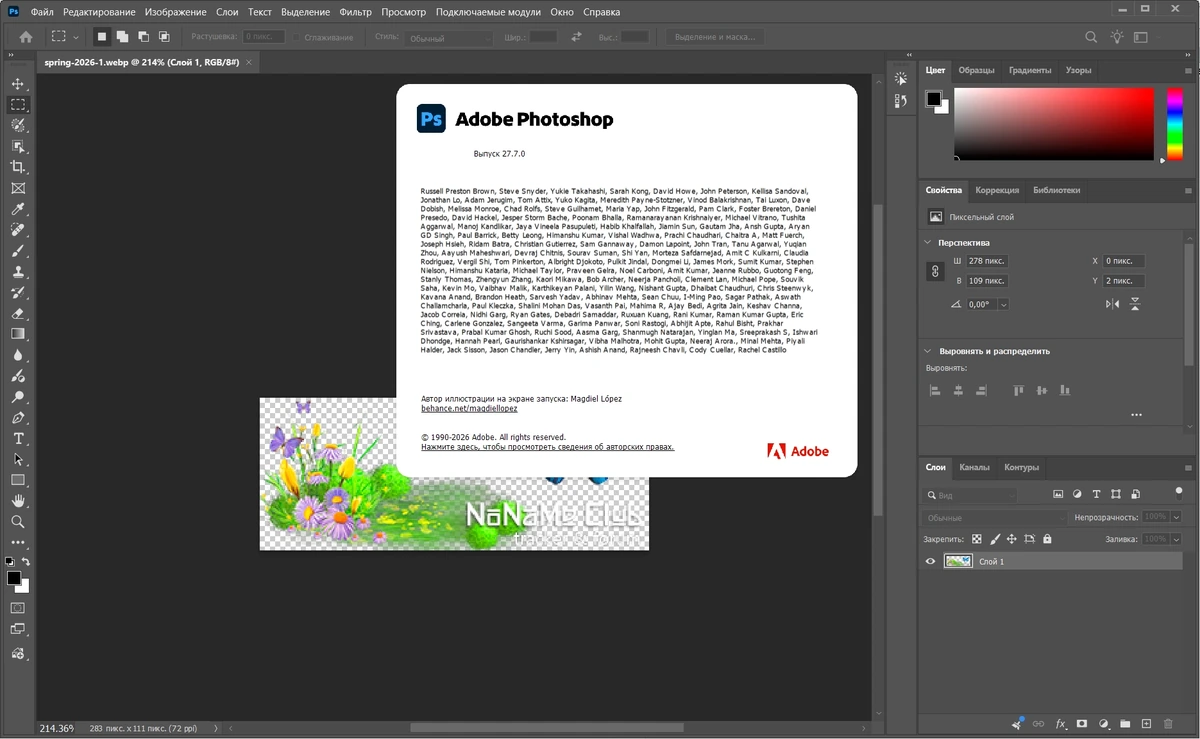This screenshot has height=739, width=1200.
Task: Create a new group folder
Action: point(1125,724)
